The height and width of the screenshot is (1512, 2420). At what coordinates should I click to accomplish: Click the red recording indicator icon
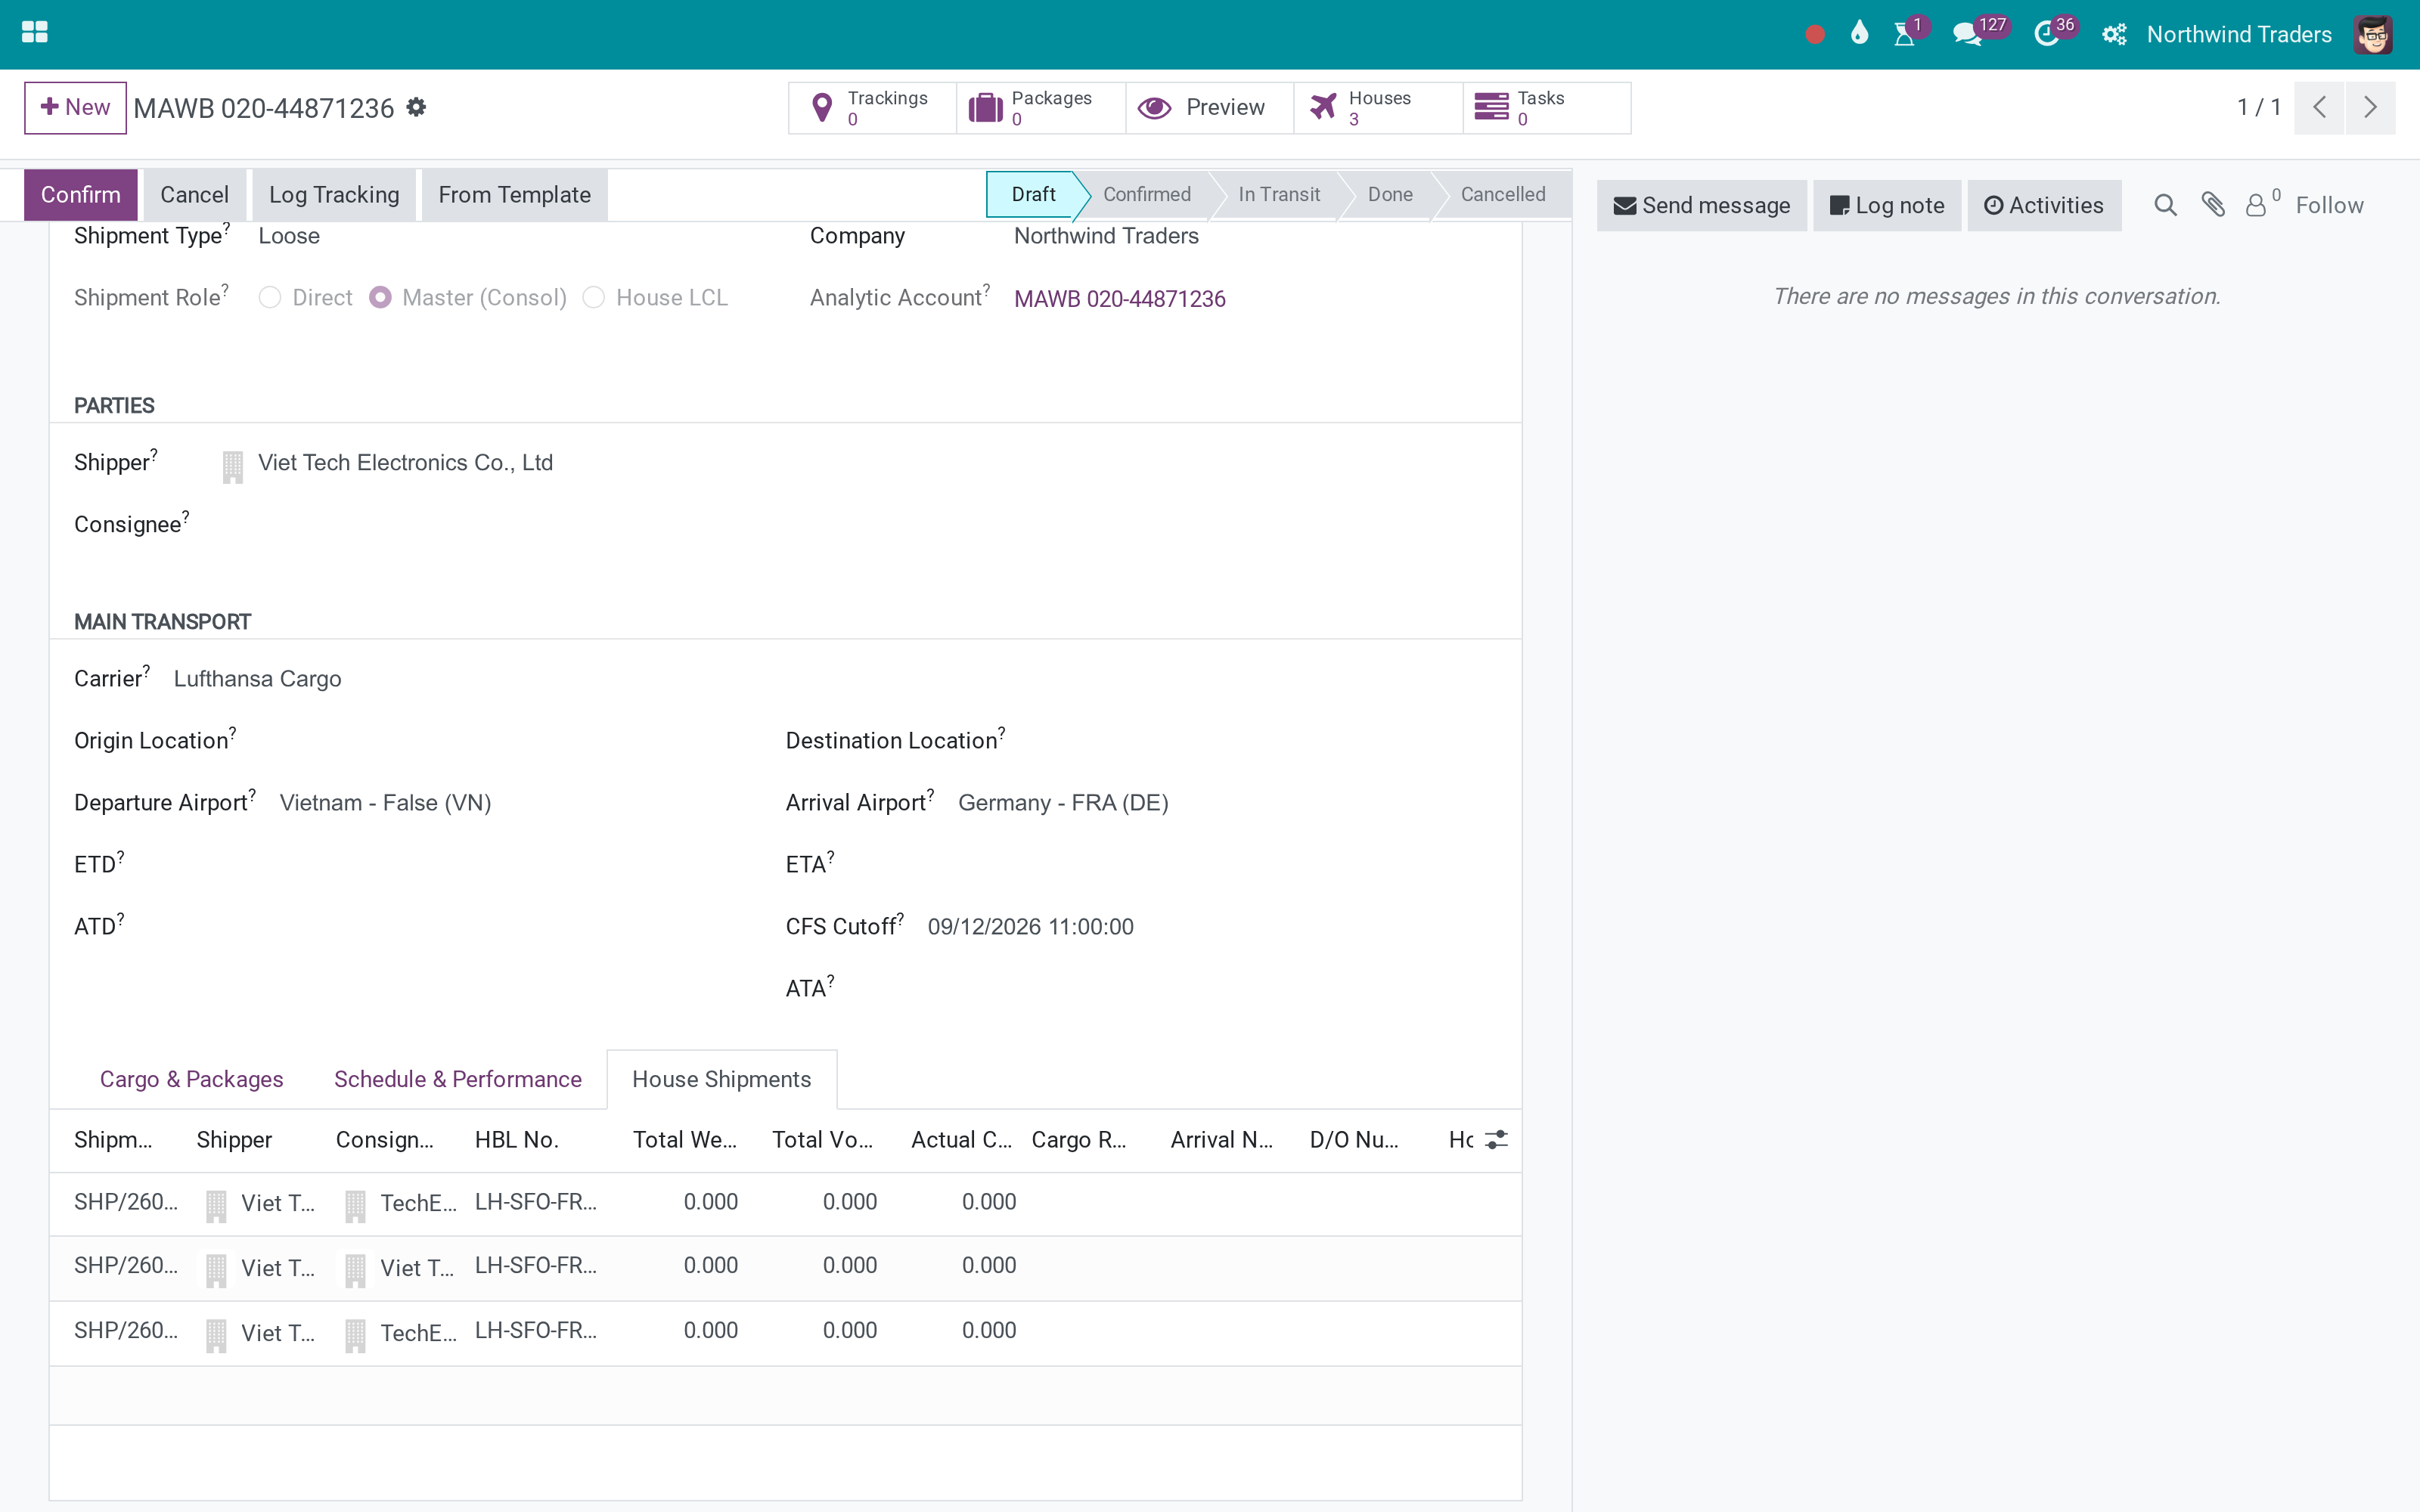(1815, 35)
